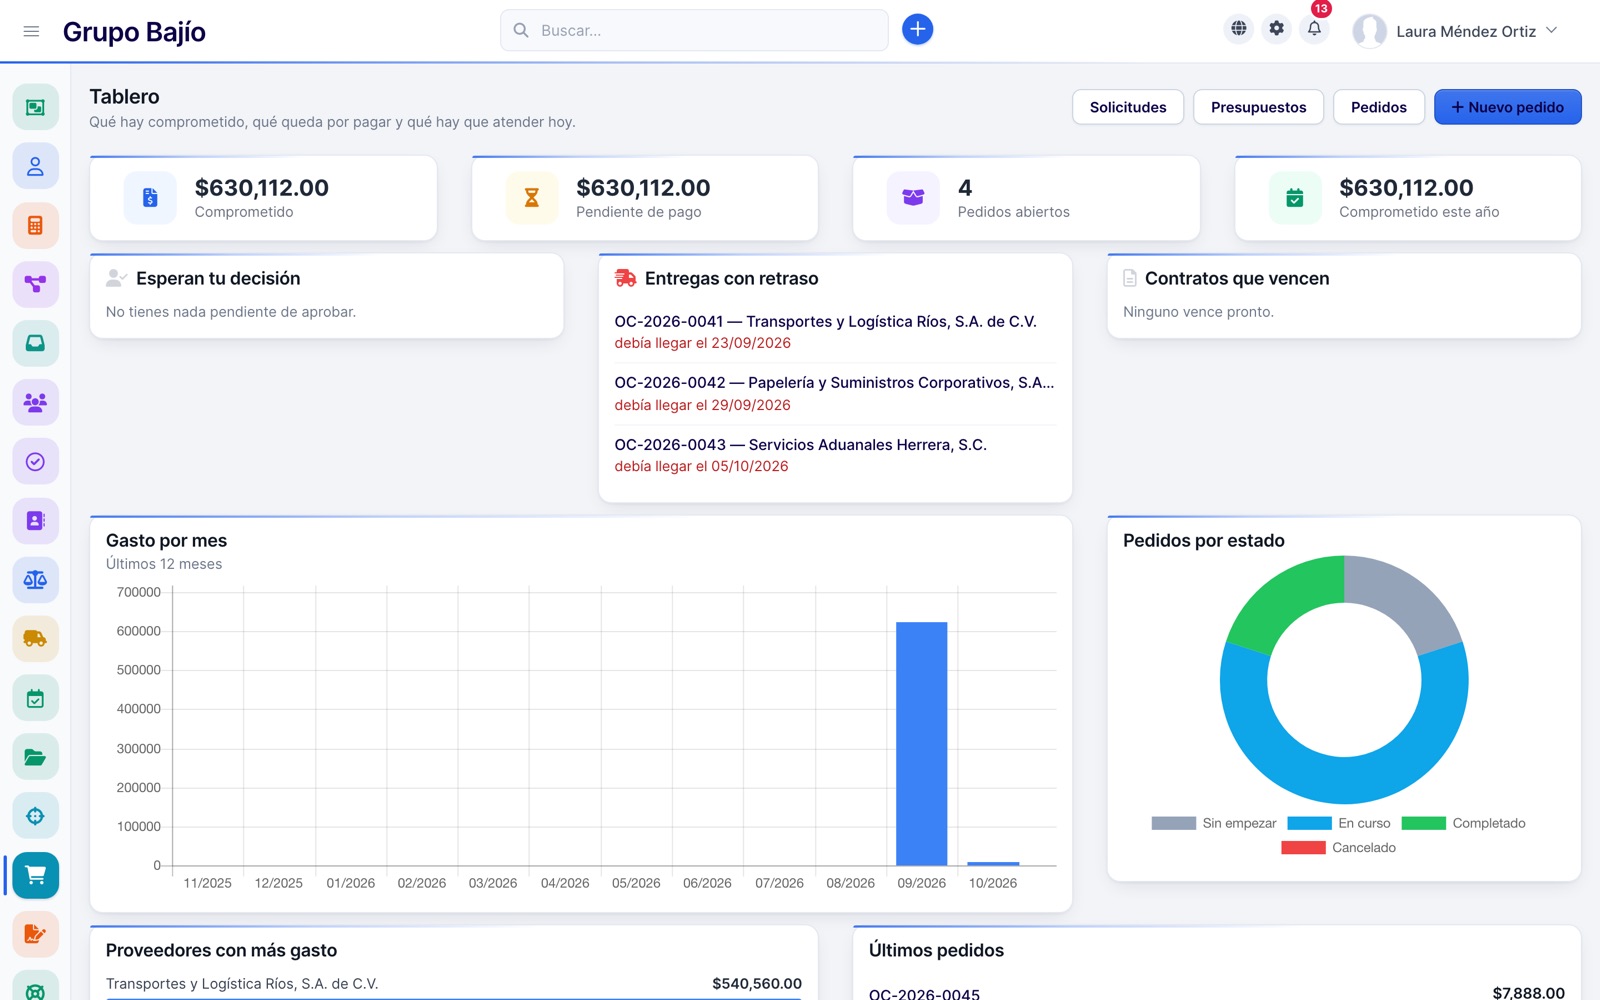This screenshot has width=1600, height=1000.
Task: Open the orange signed document sidebar icon
Action: click(x=35, y=934)
